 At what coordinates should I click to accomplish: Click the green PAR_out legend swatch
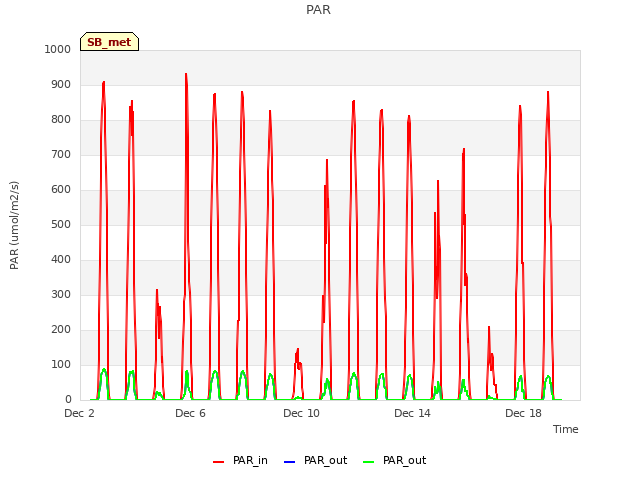368,462
